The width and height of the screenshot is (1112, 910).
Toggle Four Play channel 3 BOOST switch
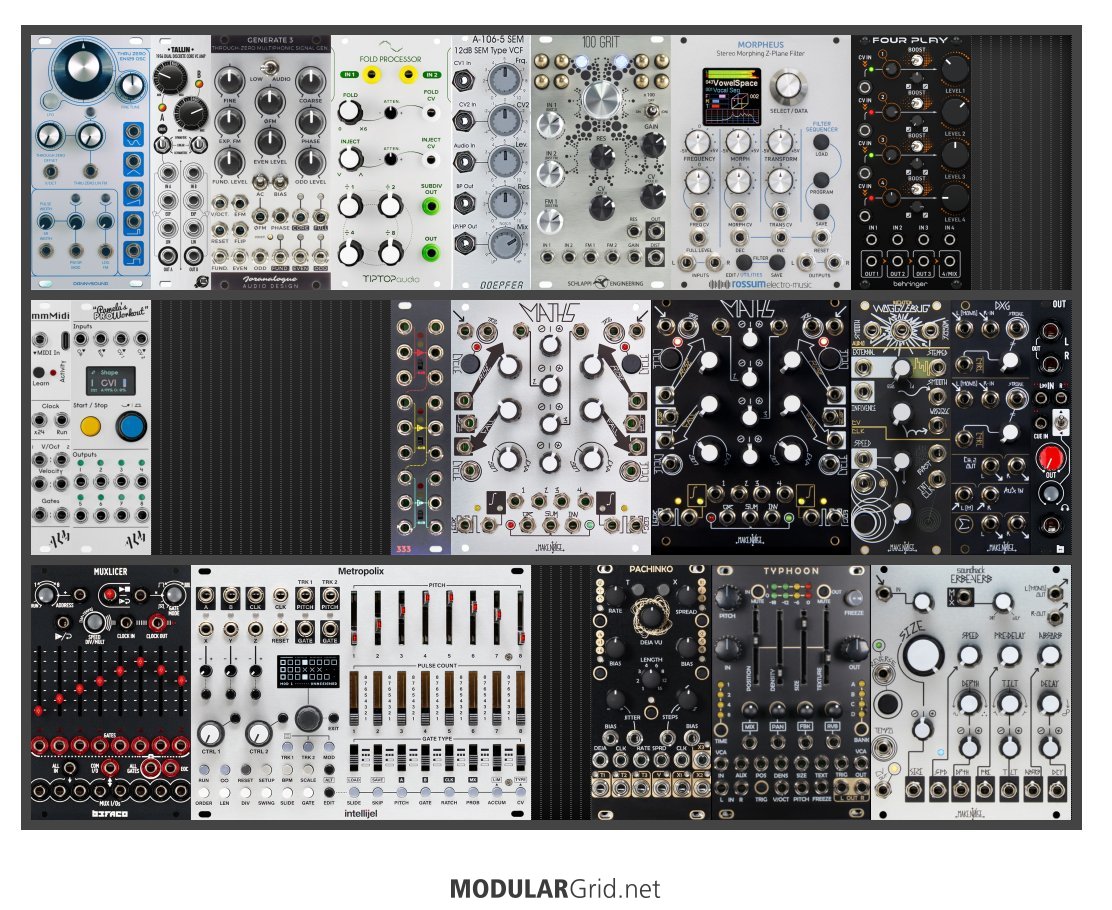pyautogui.click(x=918, y=146)
